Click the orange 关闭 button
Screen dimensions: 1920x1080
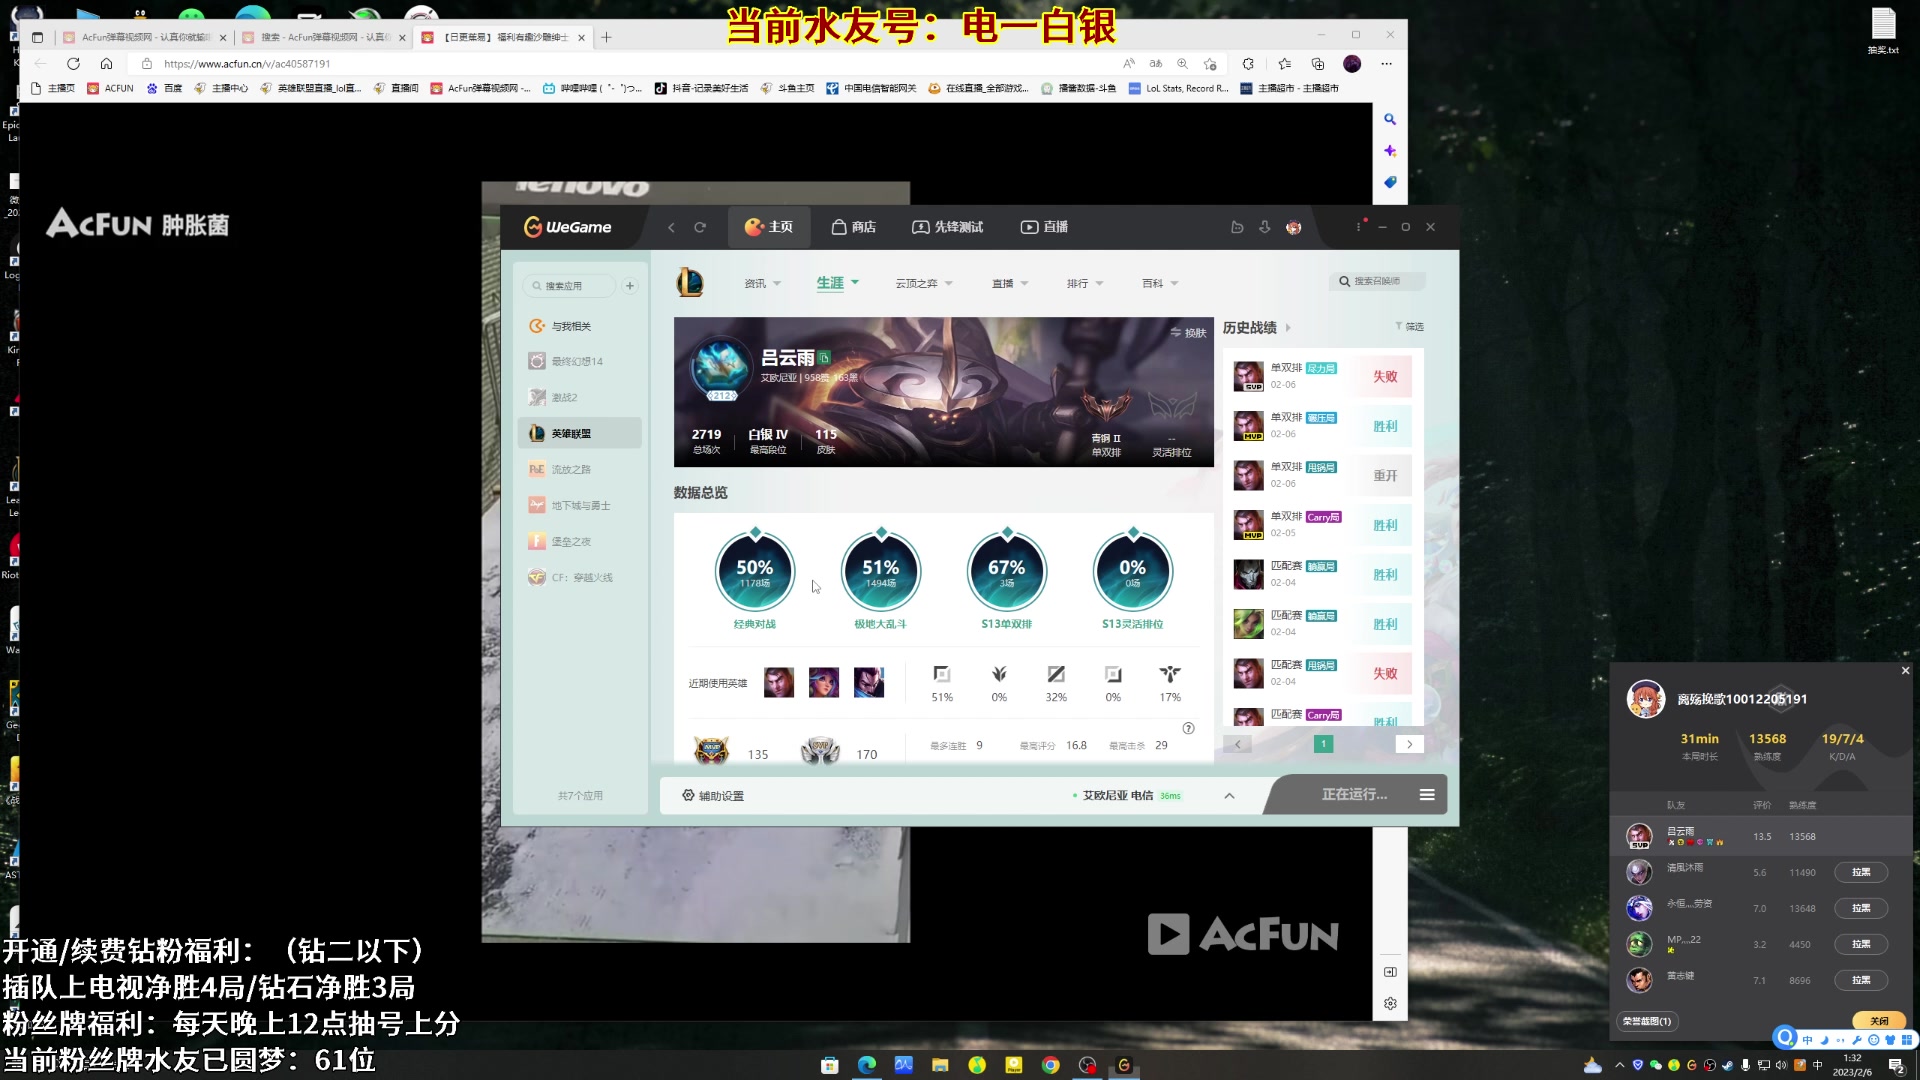click(1879, 1021)
